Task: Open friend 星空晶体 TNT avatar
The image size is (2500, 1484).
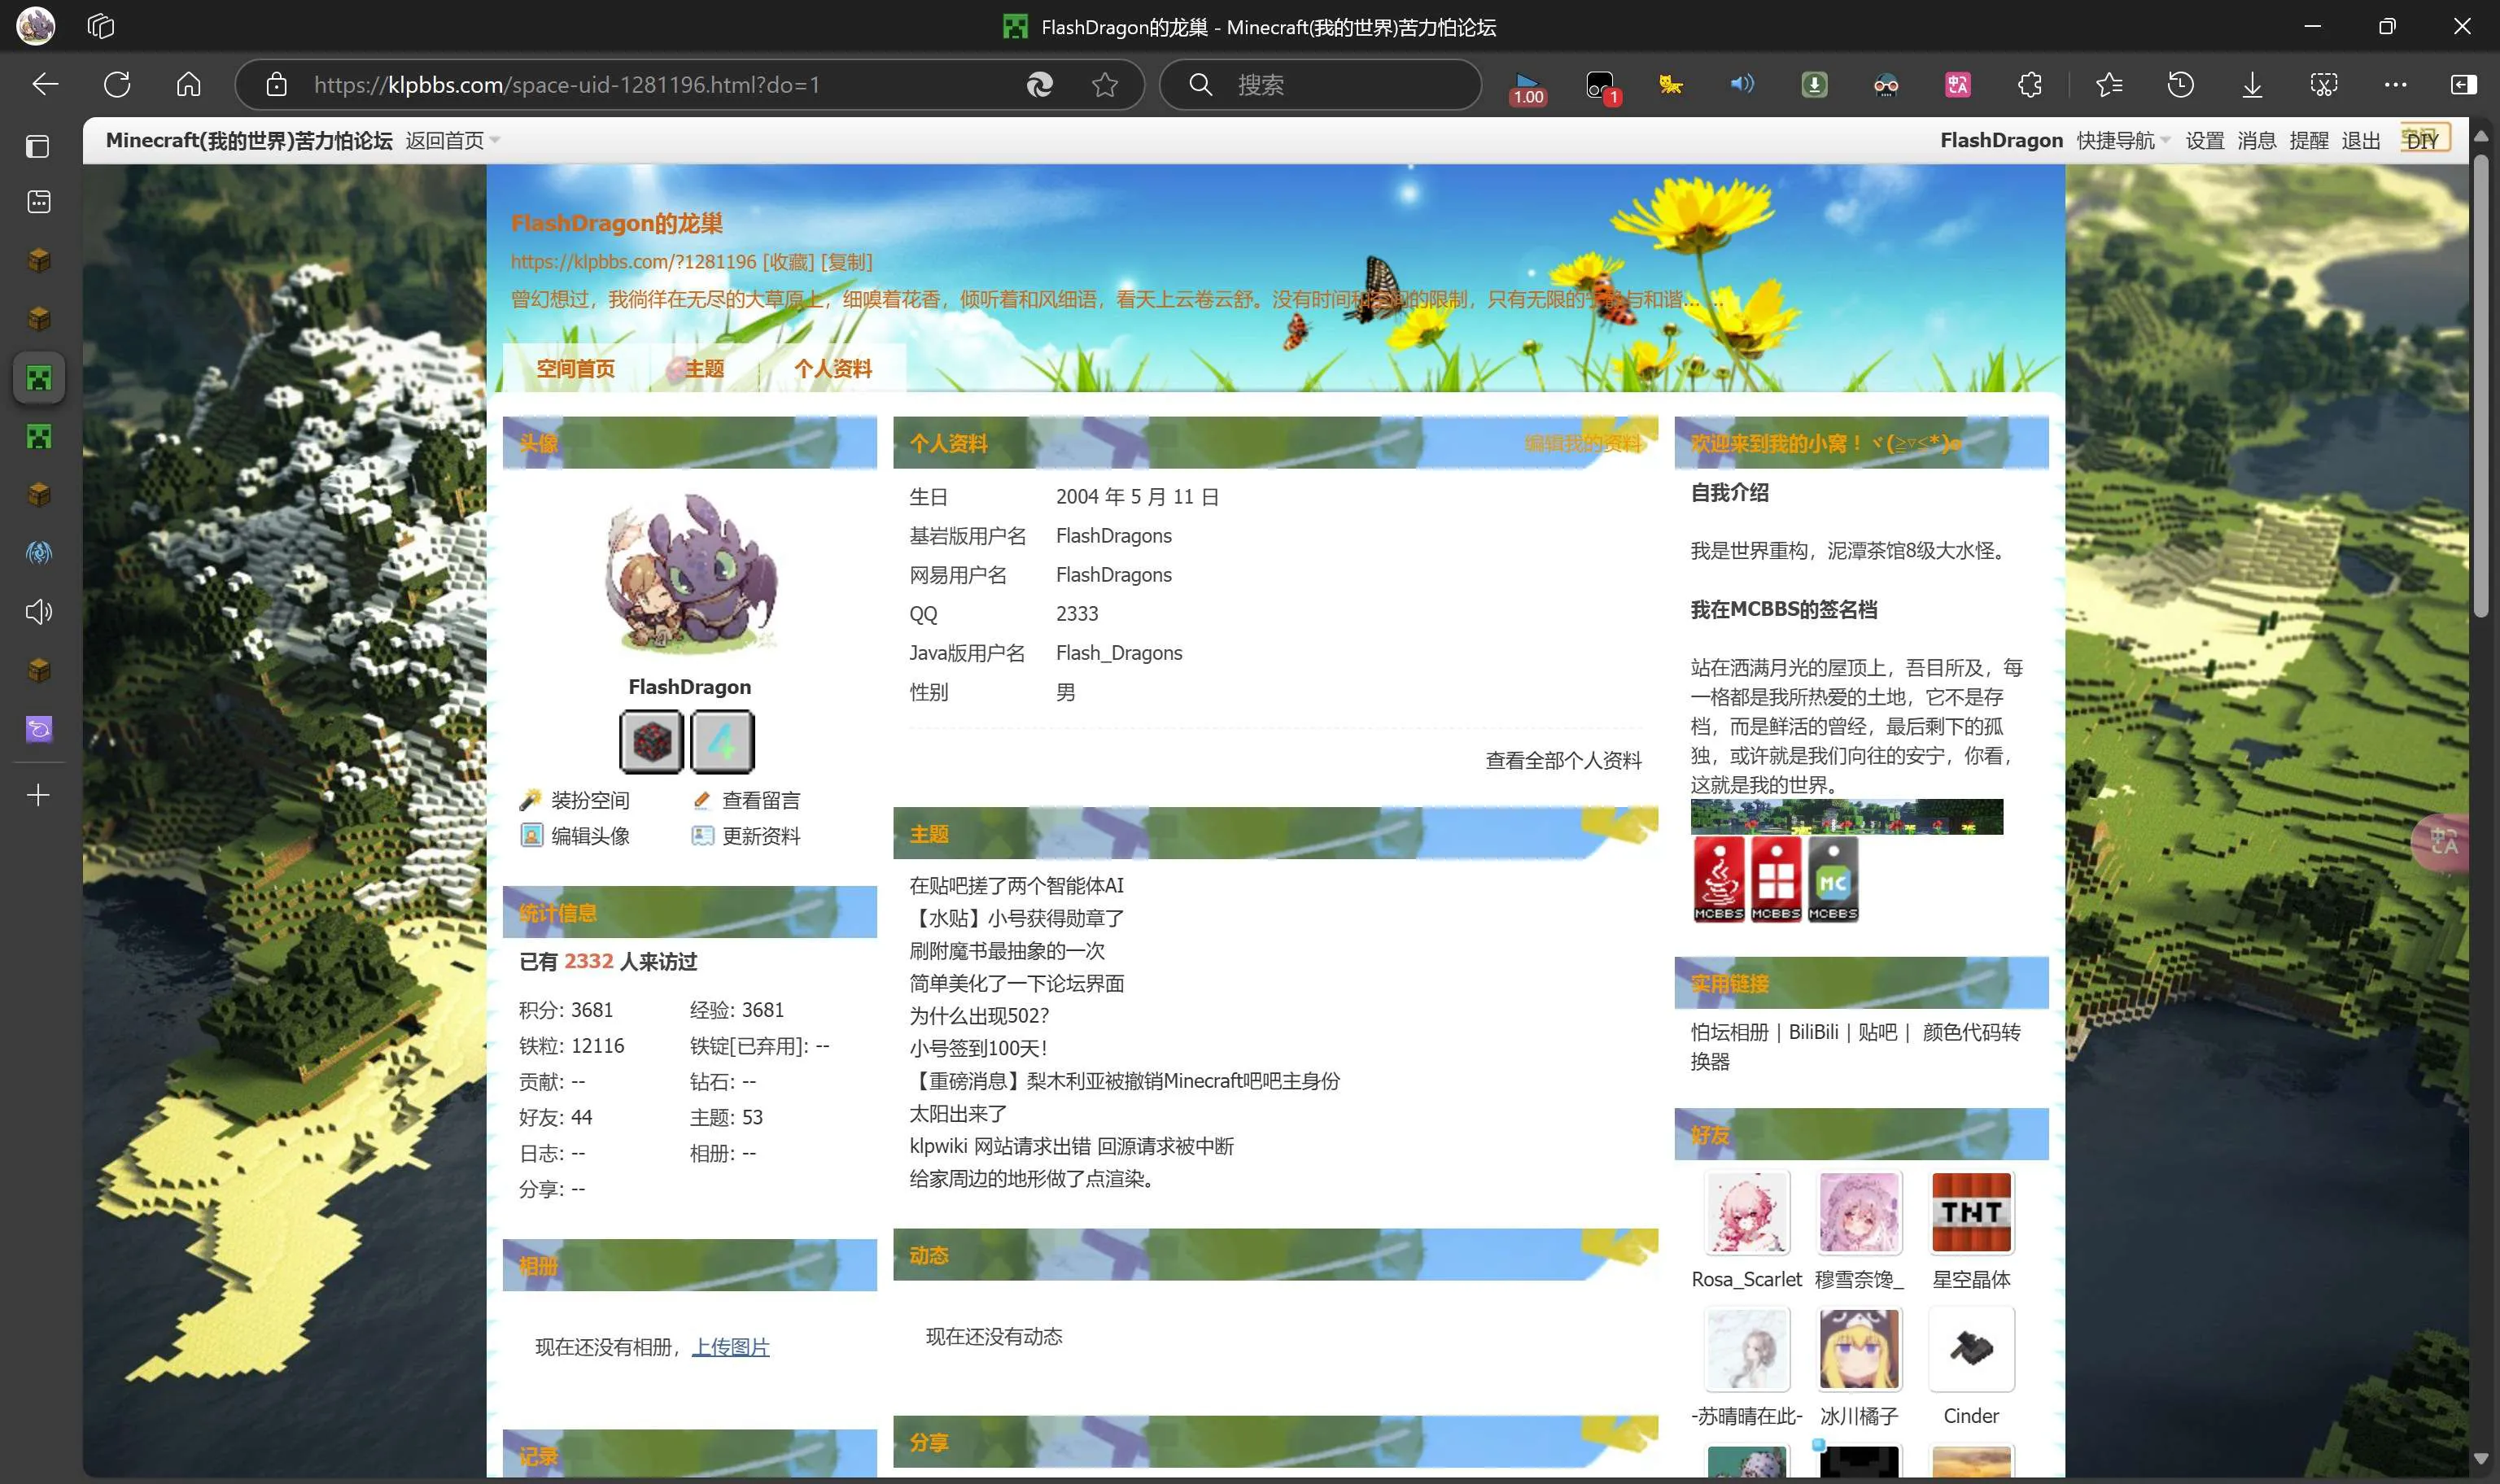Action: click(x=1971, y=1213)
